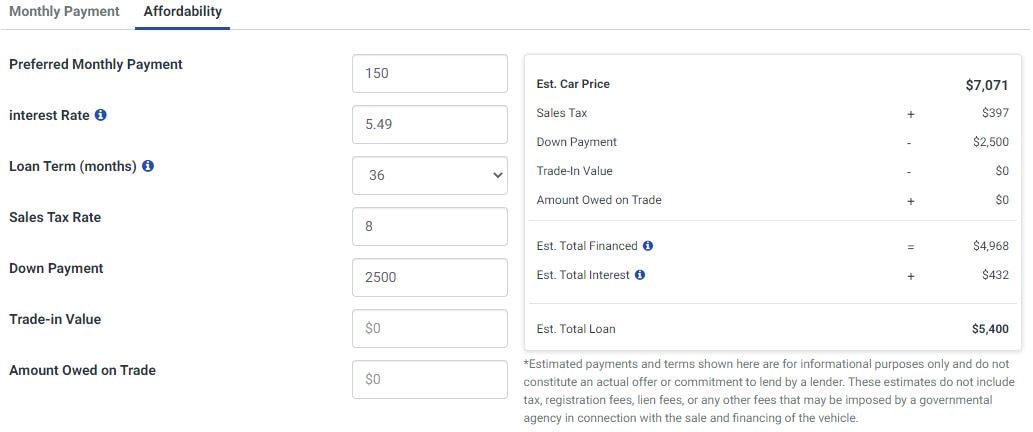Focus the Preferred Monthly Payment field
The image size is (1033, 432).
pos(430,73)
